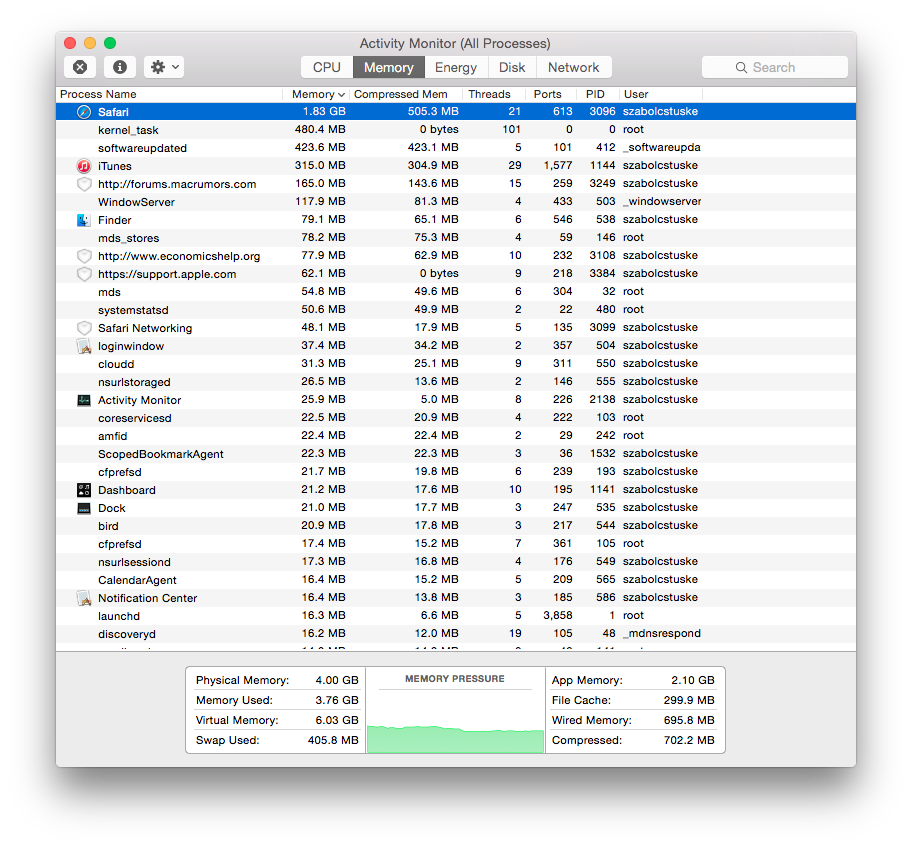912x847 pixels.
Task: Click the File Cache 299.9 MB value
Action: click(x=689, y=700)
